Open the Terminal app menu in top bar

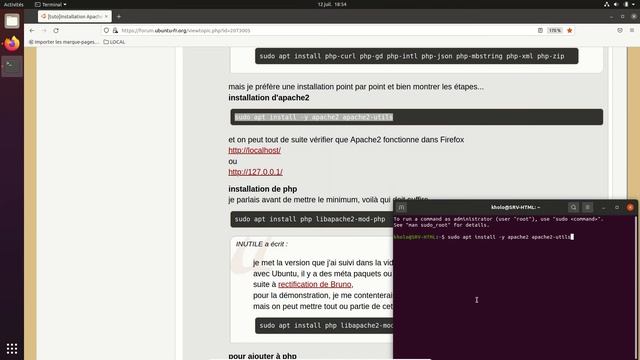(x=51, y=4)
